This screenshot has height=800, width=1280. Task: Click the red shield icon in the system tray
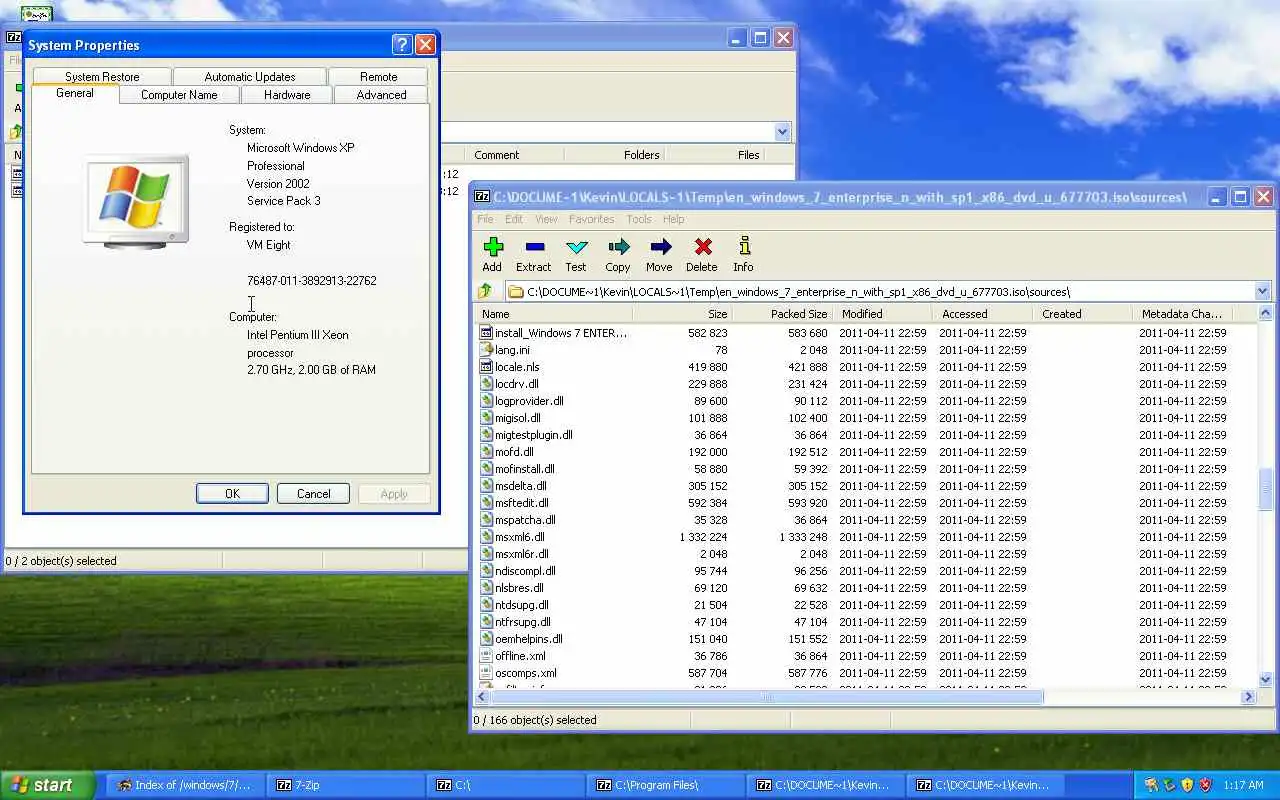point(1205,785)
